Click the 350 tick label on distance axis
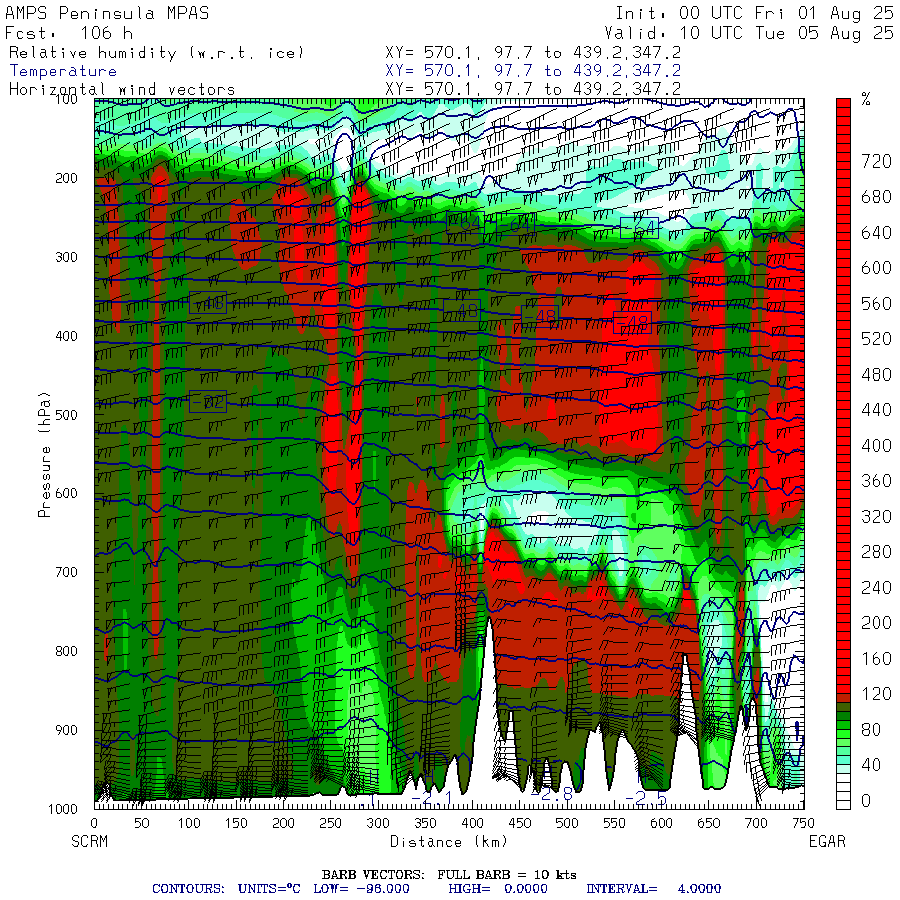 coord(425,823)
